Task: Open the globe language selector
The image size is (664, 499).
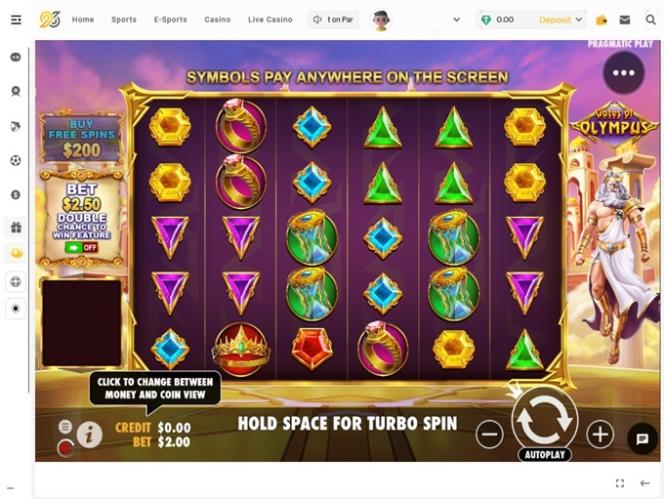Action: pyautogui.click(x=16, y=282)
